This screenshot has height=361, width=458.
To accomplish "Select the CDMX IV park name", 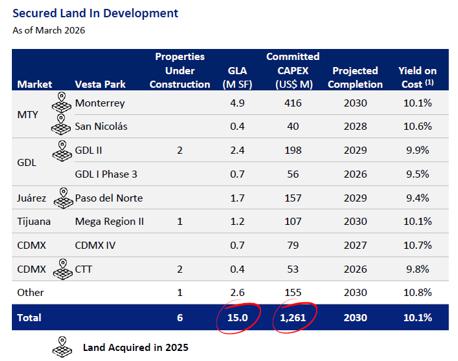I will click(95, 245).
